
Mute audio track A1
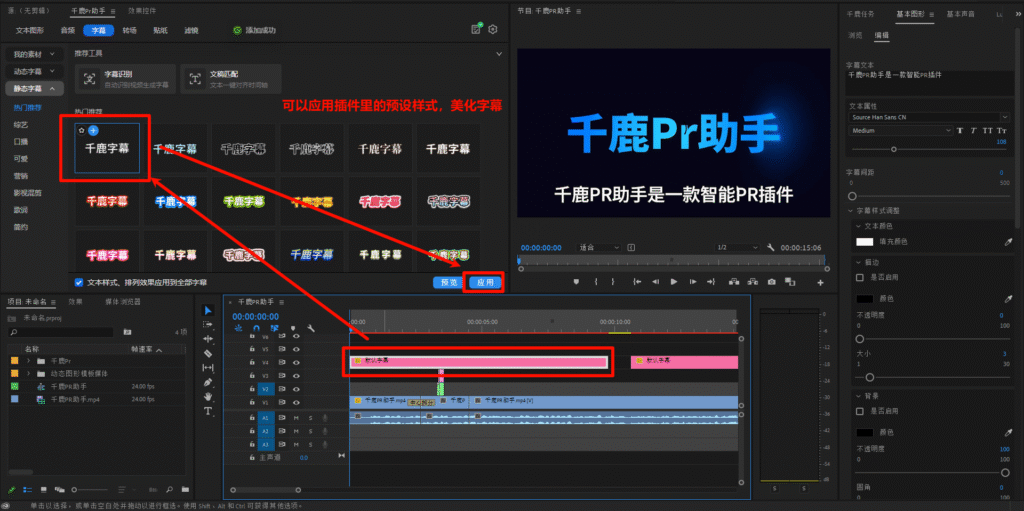tap(296, 418)
